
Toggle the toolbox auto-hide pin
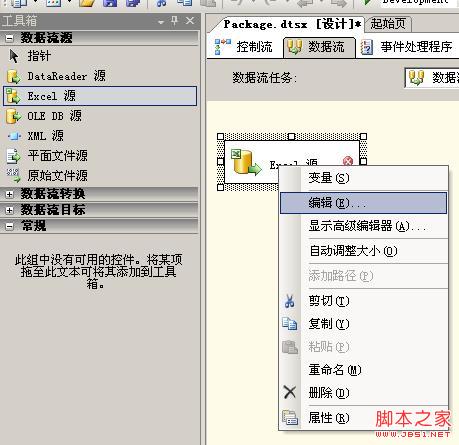[174, 21]
